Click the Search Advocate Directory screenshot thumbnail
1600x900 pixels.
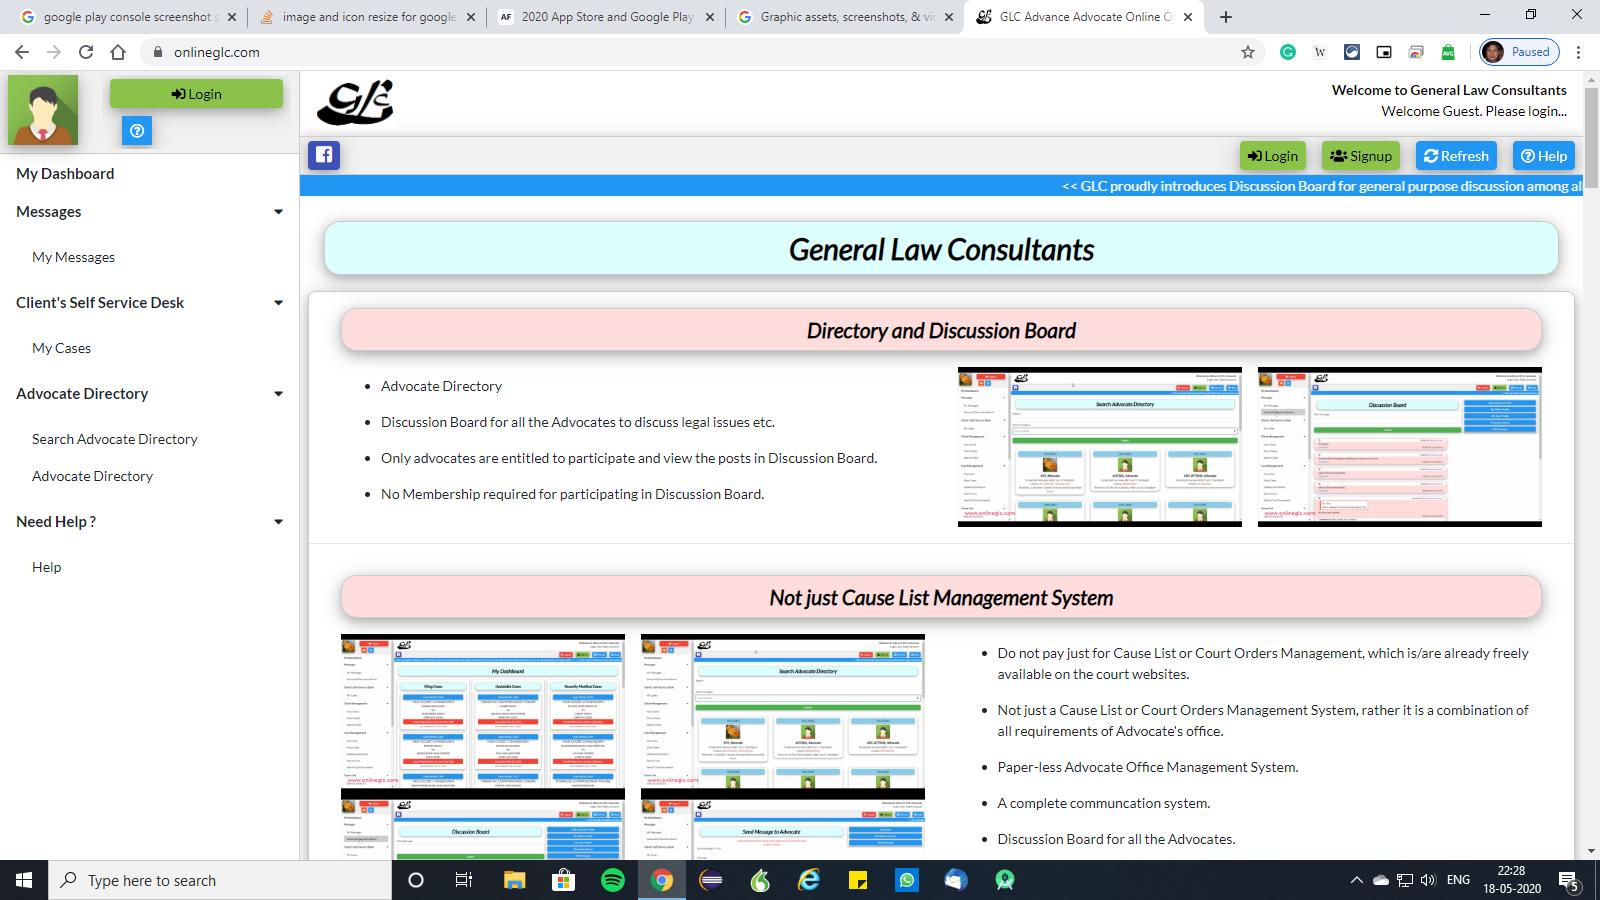1100,447
